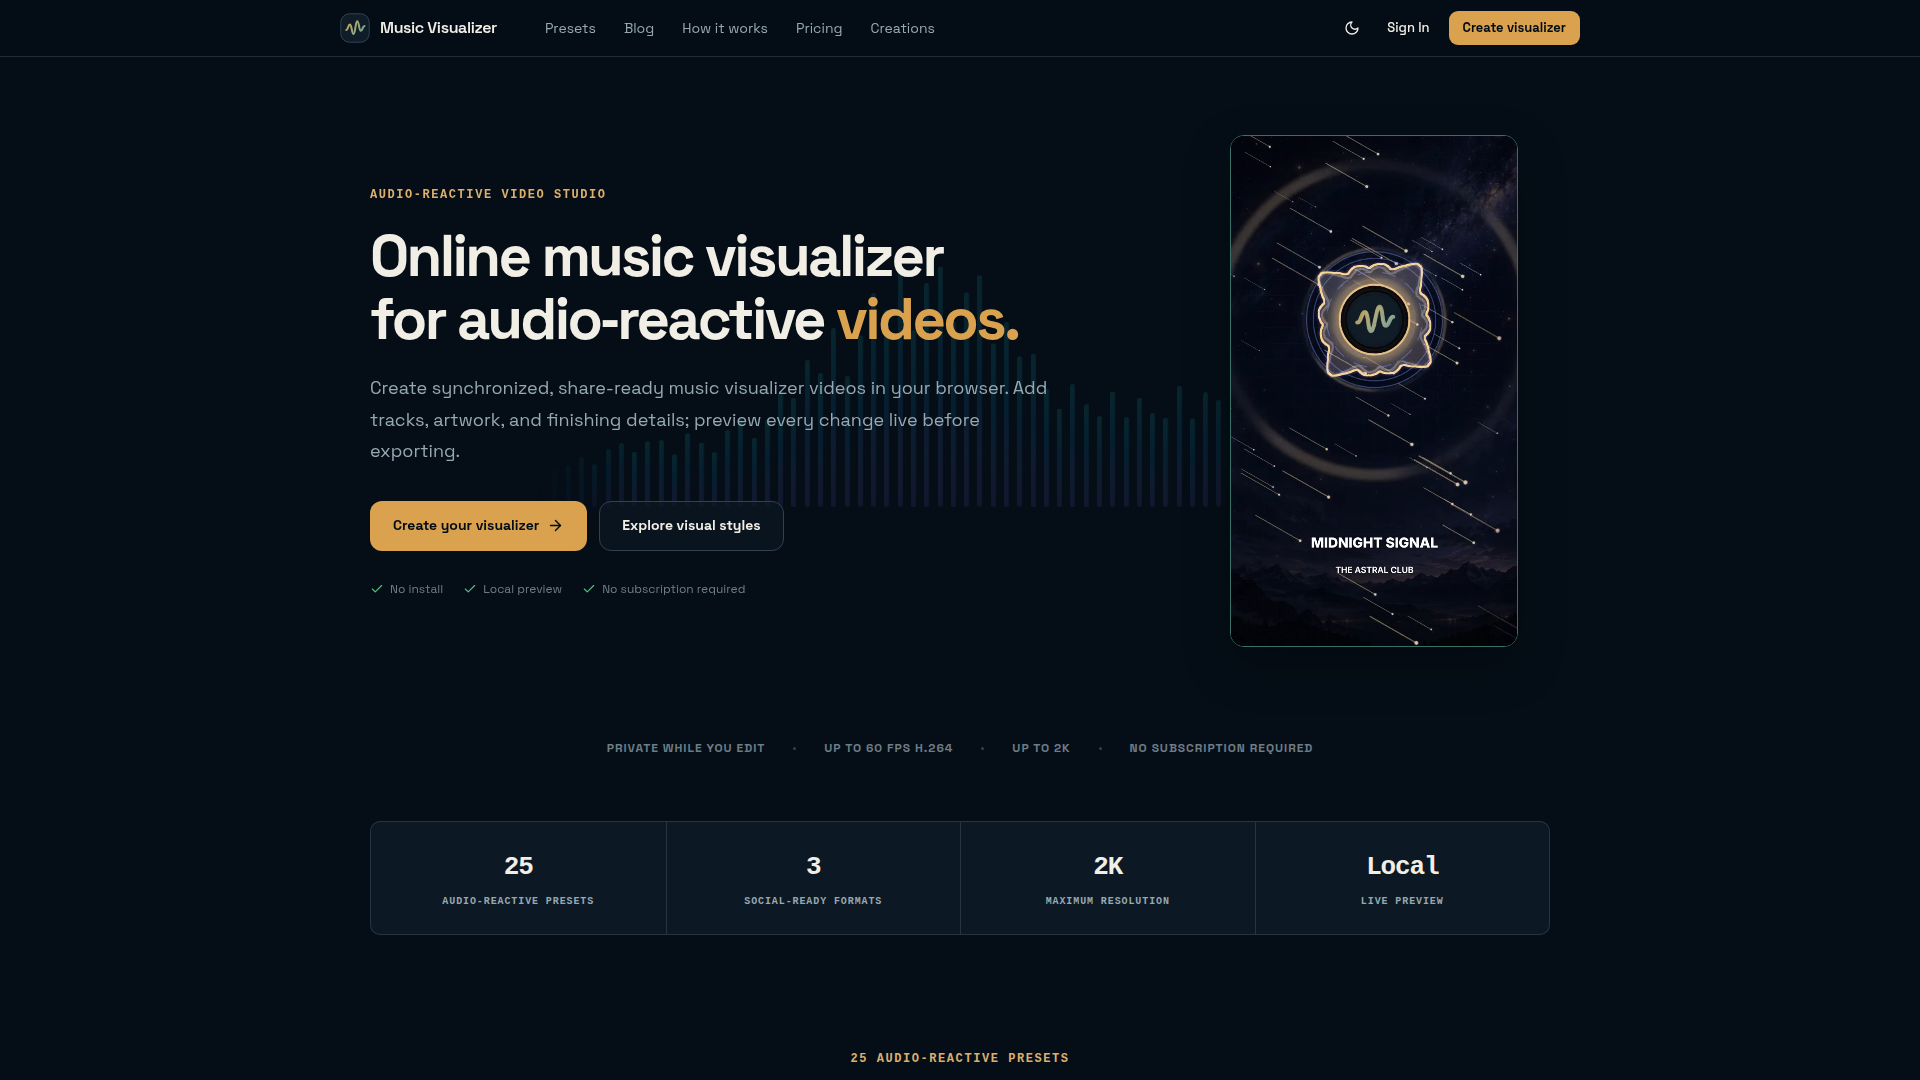Click the 'UP TO 60 FPS H.264' text
The image size is (1920, 1080).
(888, 748)
